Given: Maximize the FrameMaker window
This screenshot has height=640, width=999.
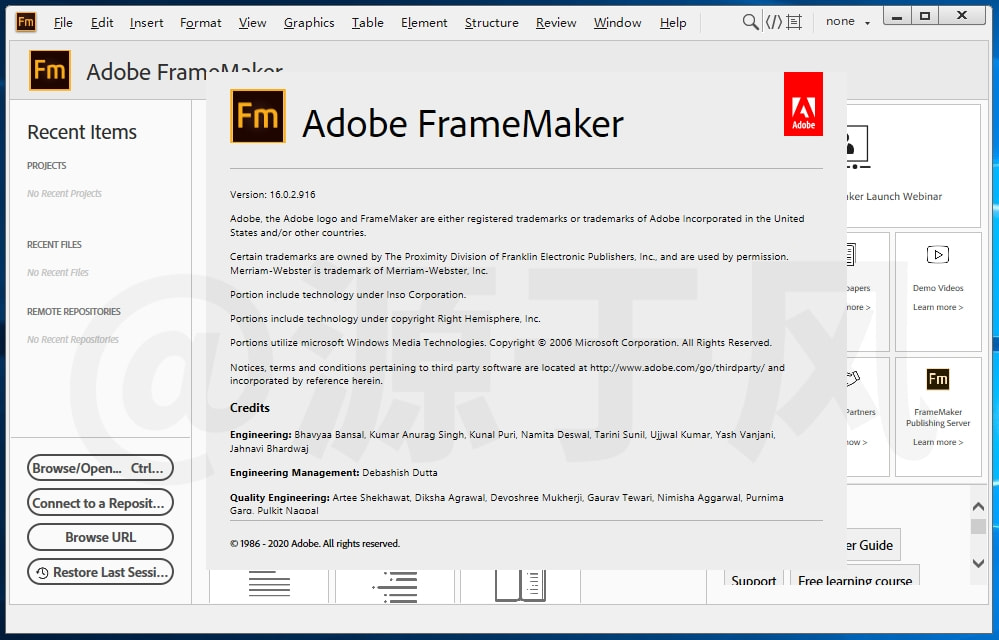Looking at the screenshot, I should coord(925,15).
